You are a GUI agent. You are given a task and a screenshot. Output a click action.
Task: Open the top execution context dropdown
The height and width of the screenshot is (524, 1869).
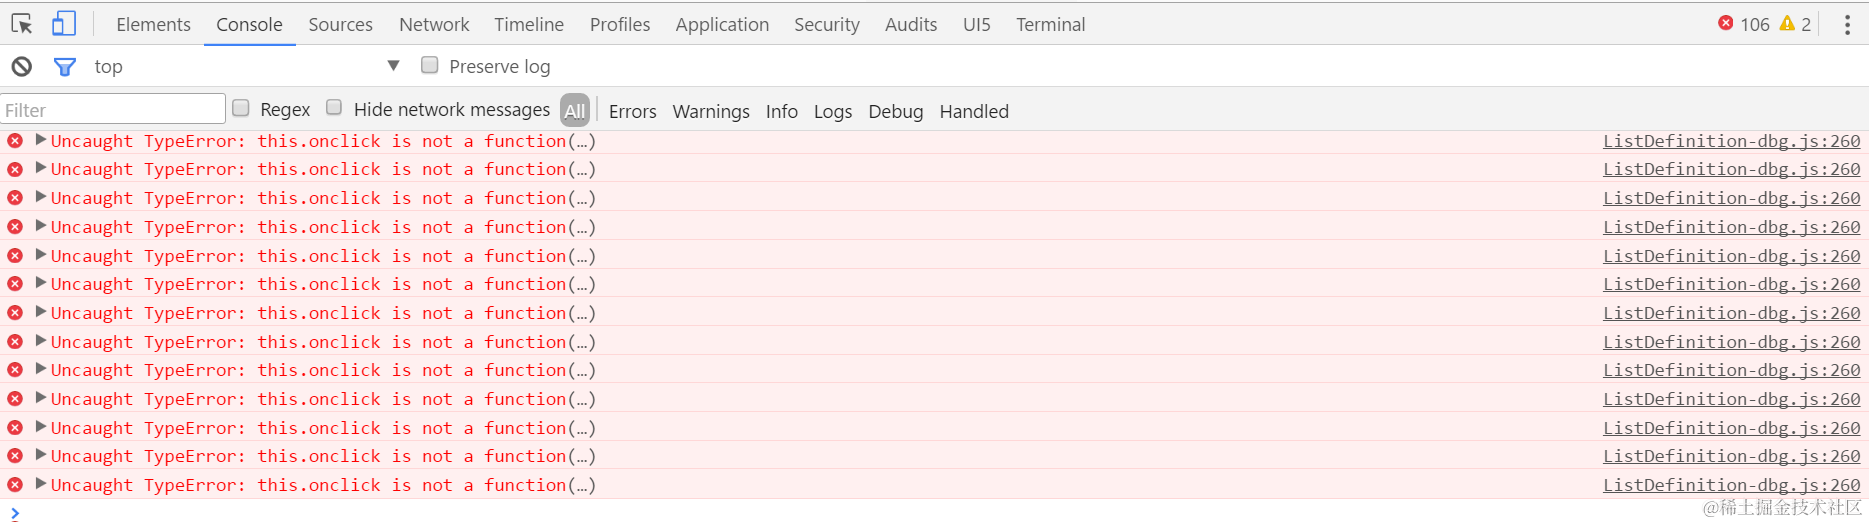pyautogui.click(x=246, y=67)
